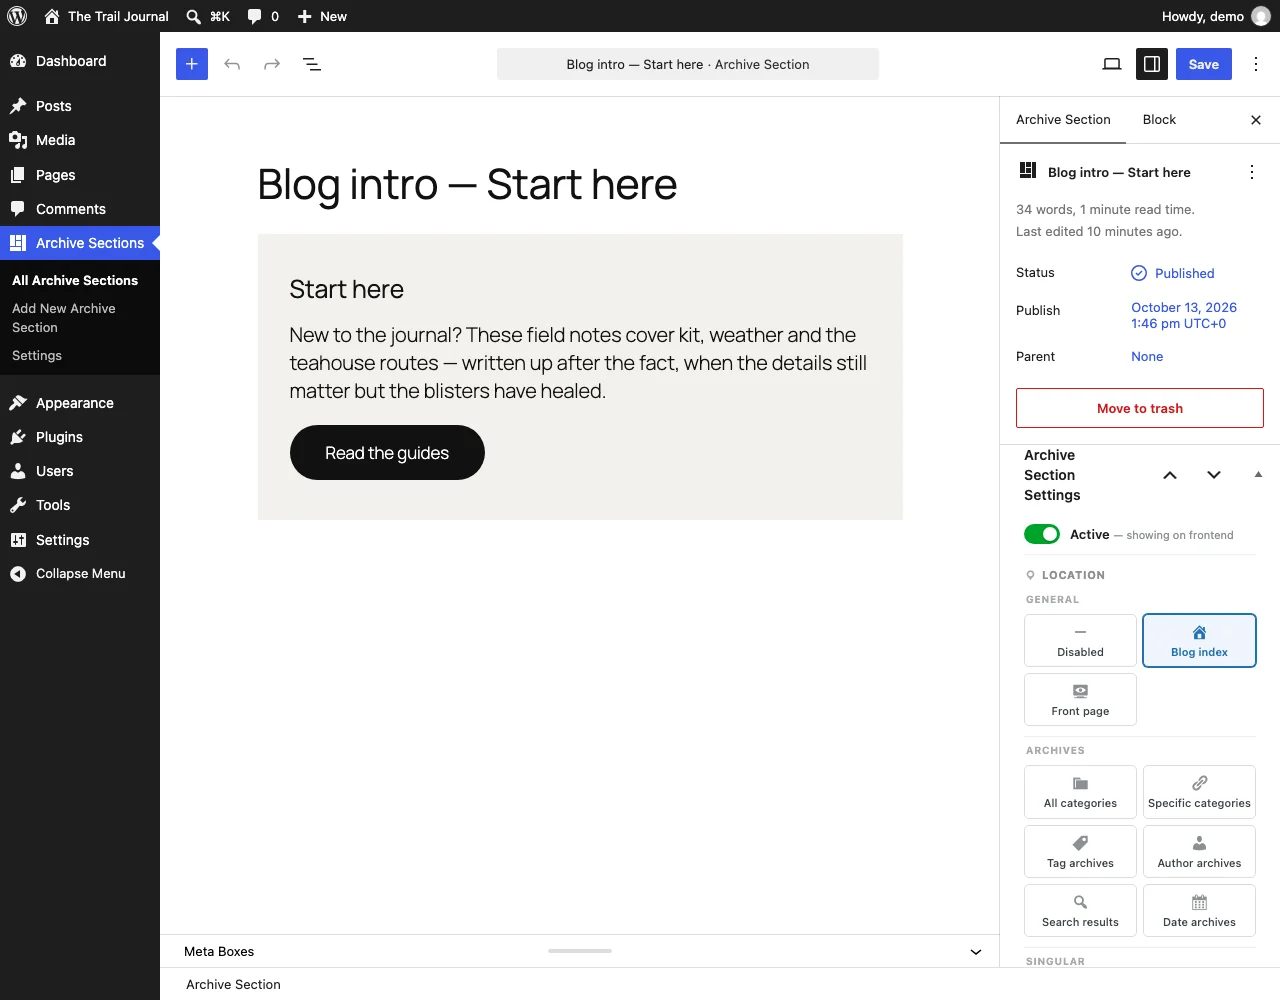
Task: Collapse the Archive Section Settings panel
Action: pyautogui.click(x=1258, y=475)
